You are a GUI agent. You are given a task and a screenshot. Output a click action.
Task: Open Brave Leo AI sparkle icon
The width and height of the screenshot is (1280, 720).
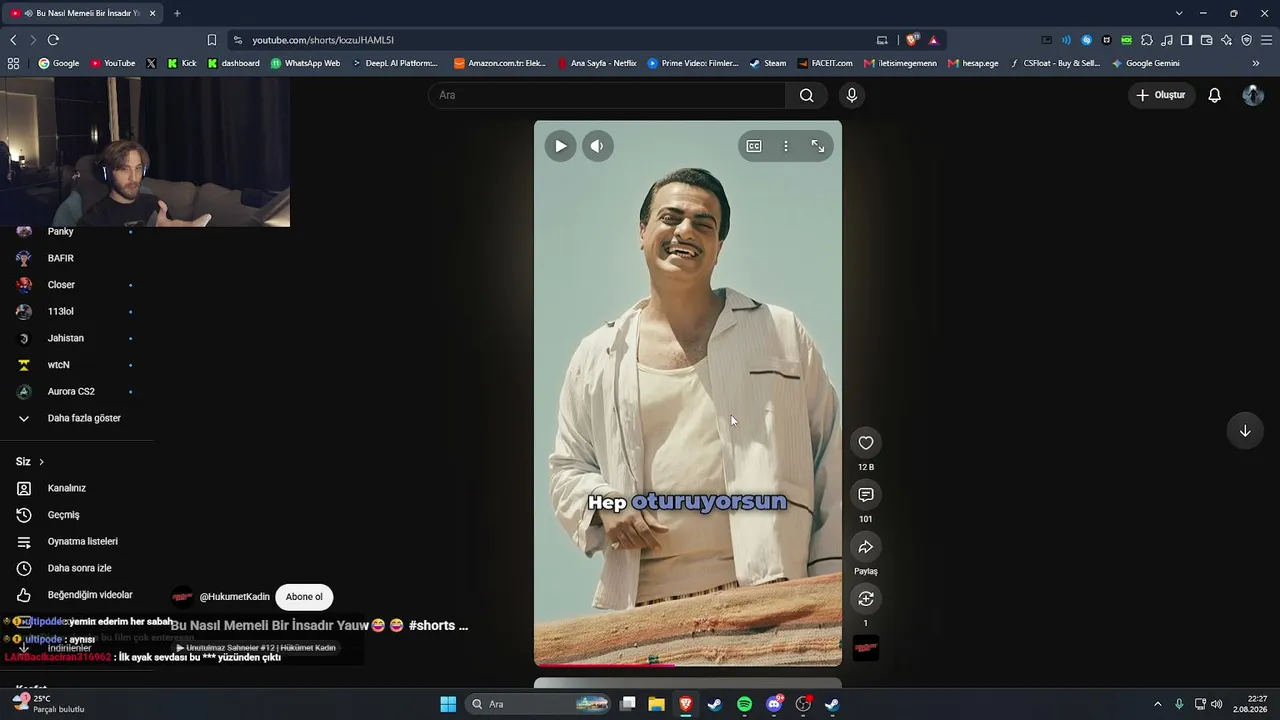pos(1227,40)
